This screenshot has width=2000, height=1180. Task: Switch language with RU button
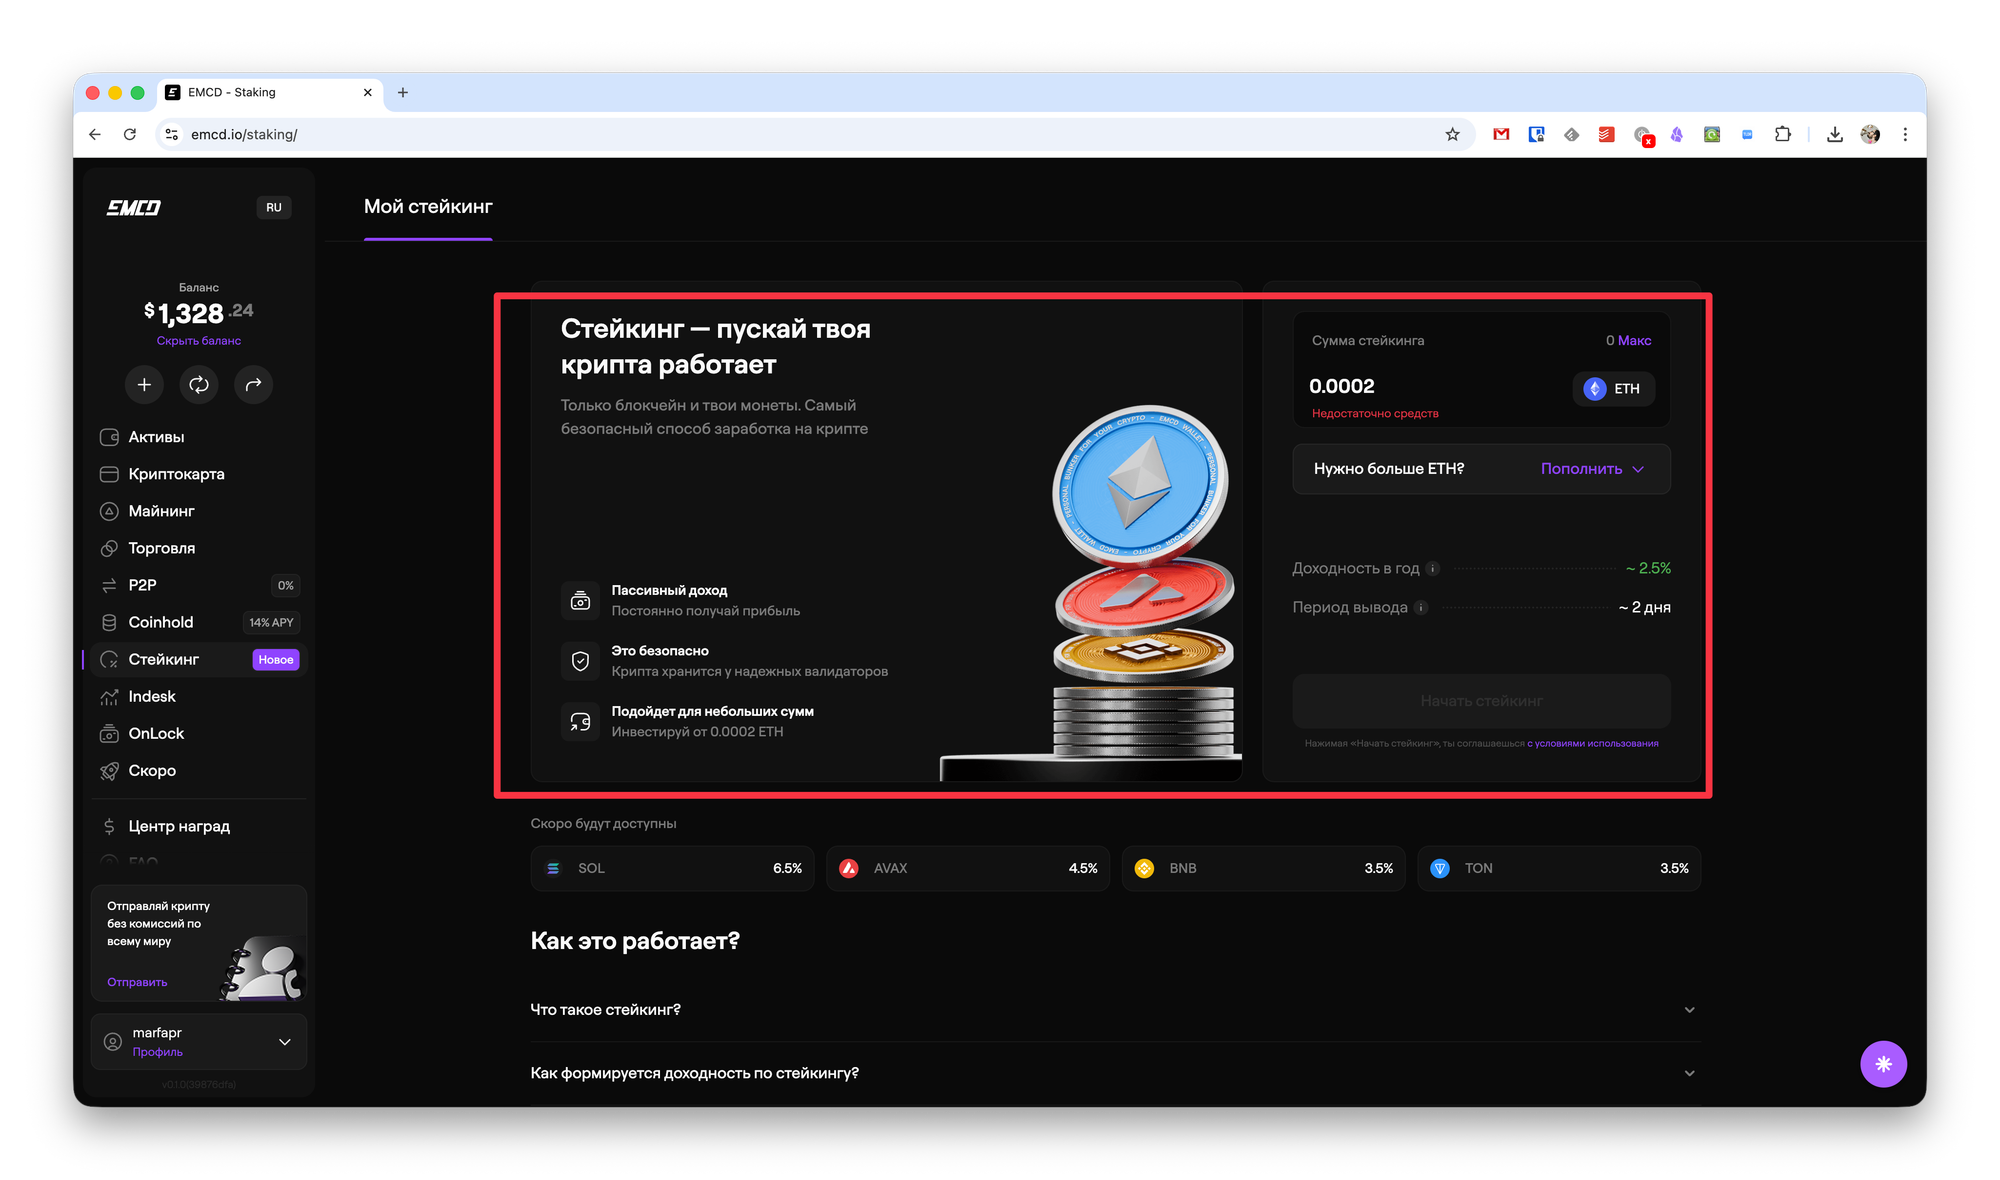click(273, 207)
